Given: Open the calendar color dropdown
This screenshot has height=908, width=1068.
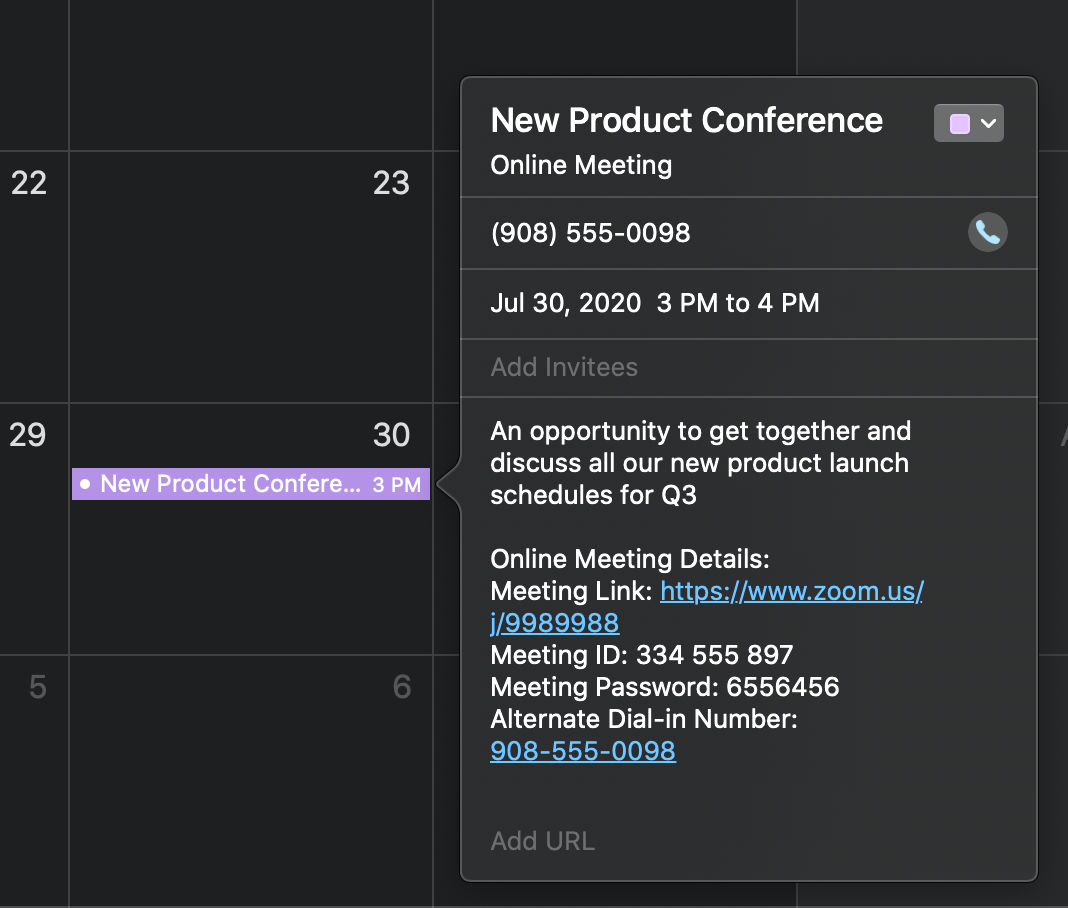Looking at the screenshot, I should click(969, 123).
